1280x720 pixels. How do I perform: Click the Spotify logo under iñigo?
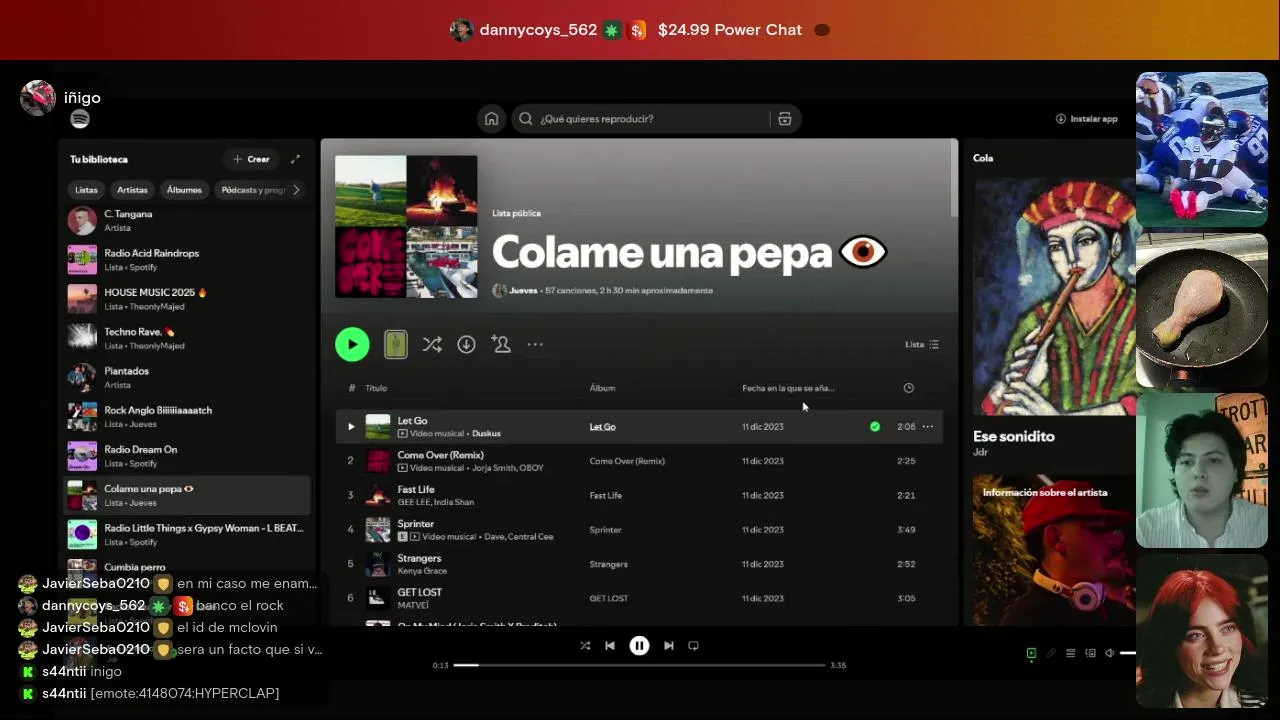point(80,119)
